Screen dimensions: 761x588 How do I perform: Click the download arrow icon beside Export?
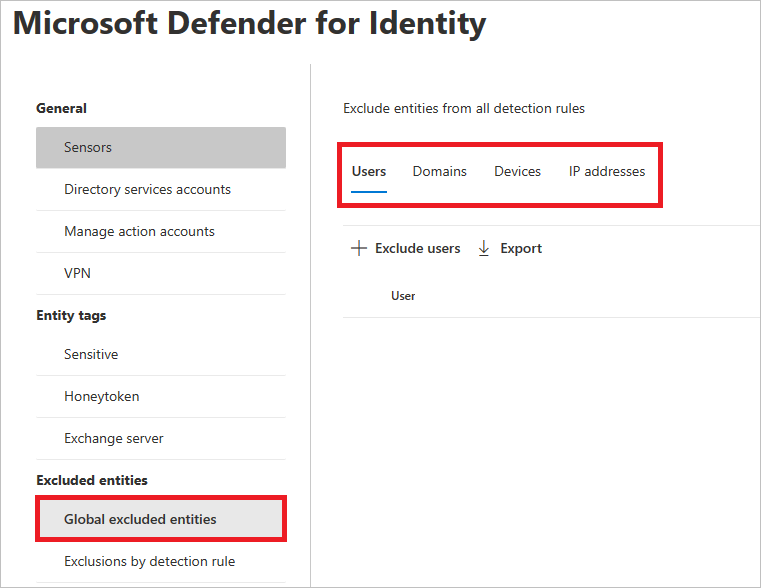click(484, 248)
